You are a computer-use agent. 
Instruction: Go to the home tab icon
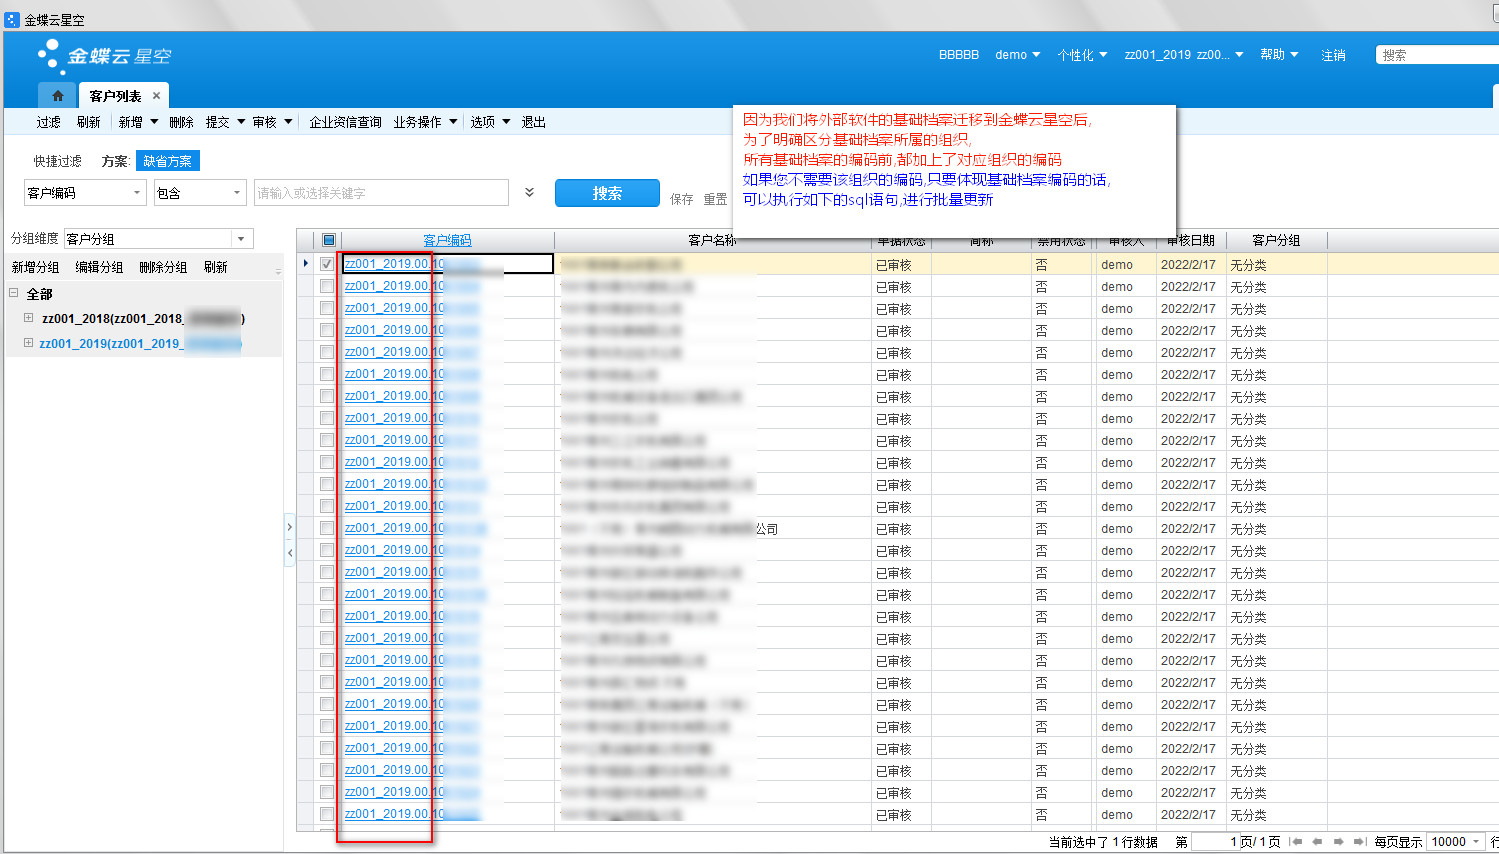coord(57,96)
